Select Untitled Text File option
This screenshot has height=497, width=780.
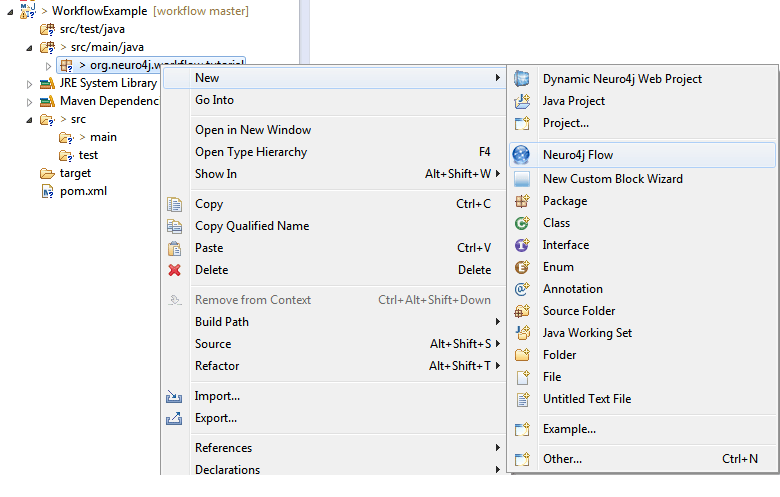click(x=586, y=399)
